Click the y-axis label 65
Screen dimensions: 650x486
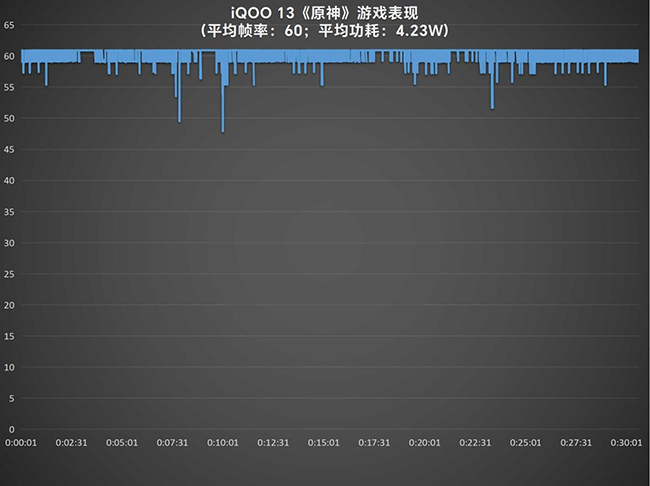coord(9,25)
